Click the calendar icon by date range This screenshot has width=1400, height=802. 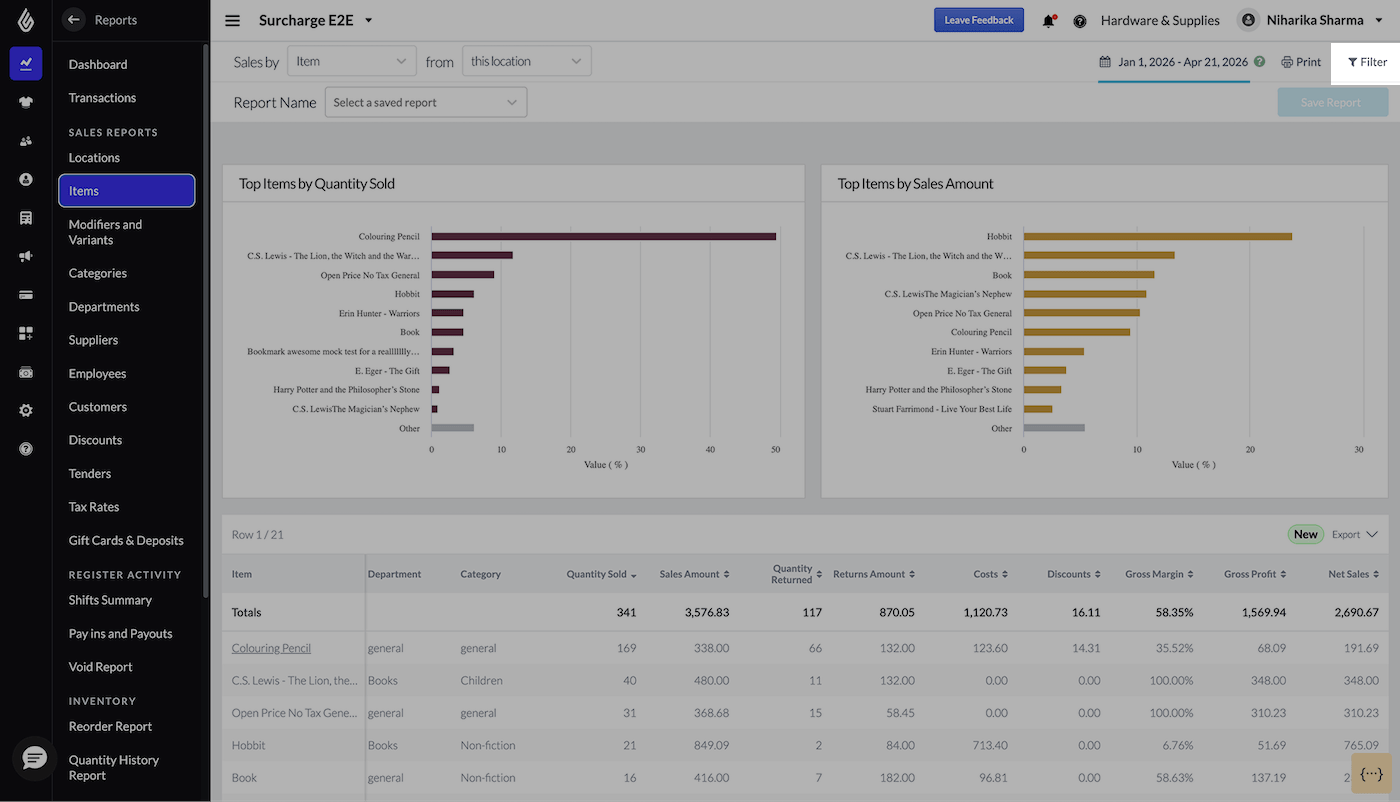[x=1105, y=62]
